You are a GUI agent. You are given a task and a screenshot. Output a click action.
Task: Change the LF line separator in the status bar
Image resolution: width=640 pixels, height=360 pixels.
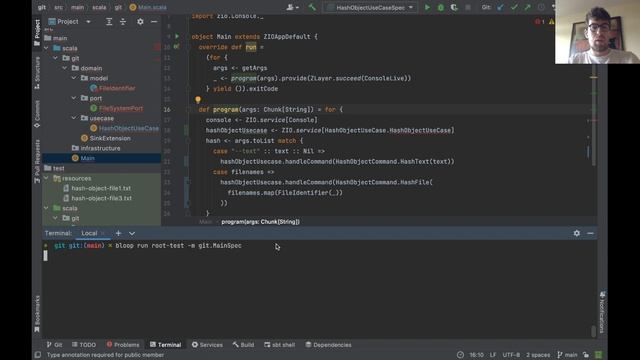tap(493, 355)
